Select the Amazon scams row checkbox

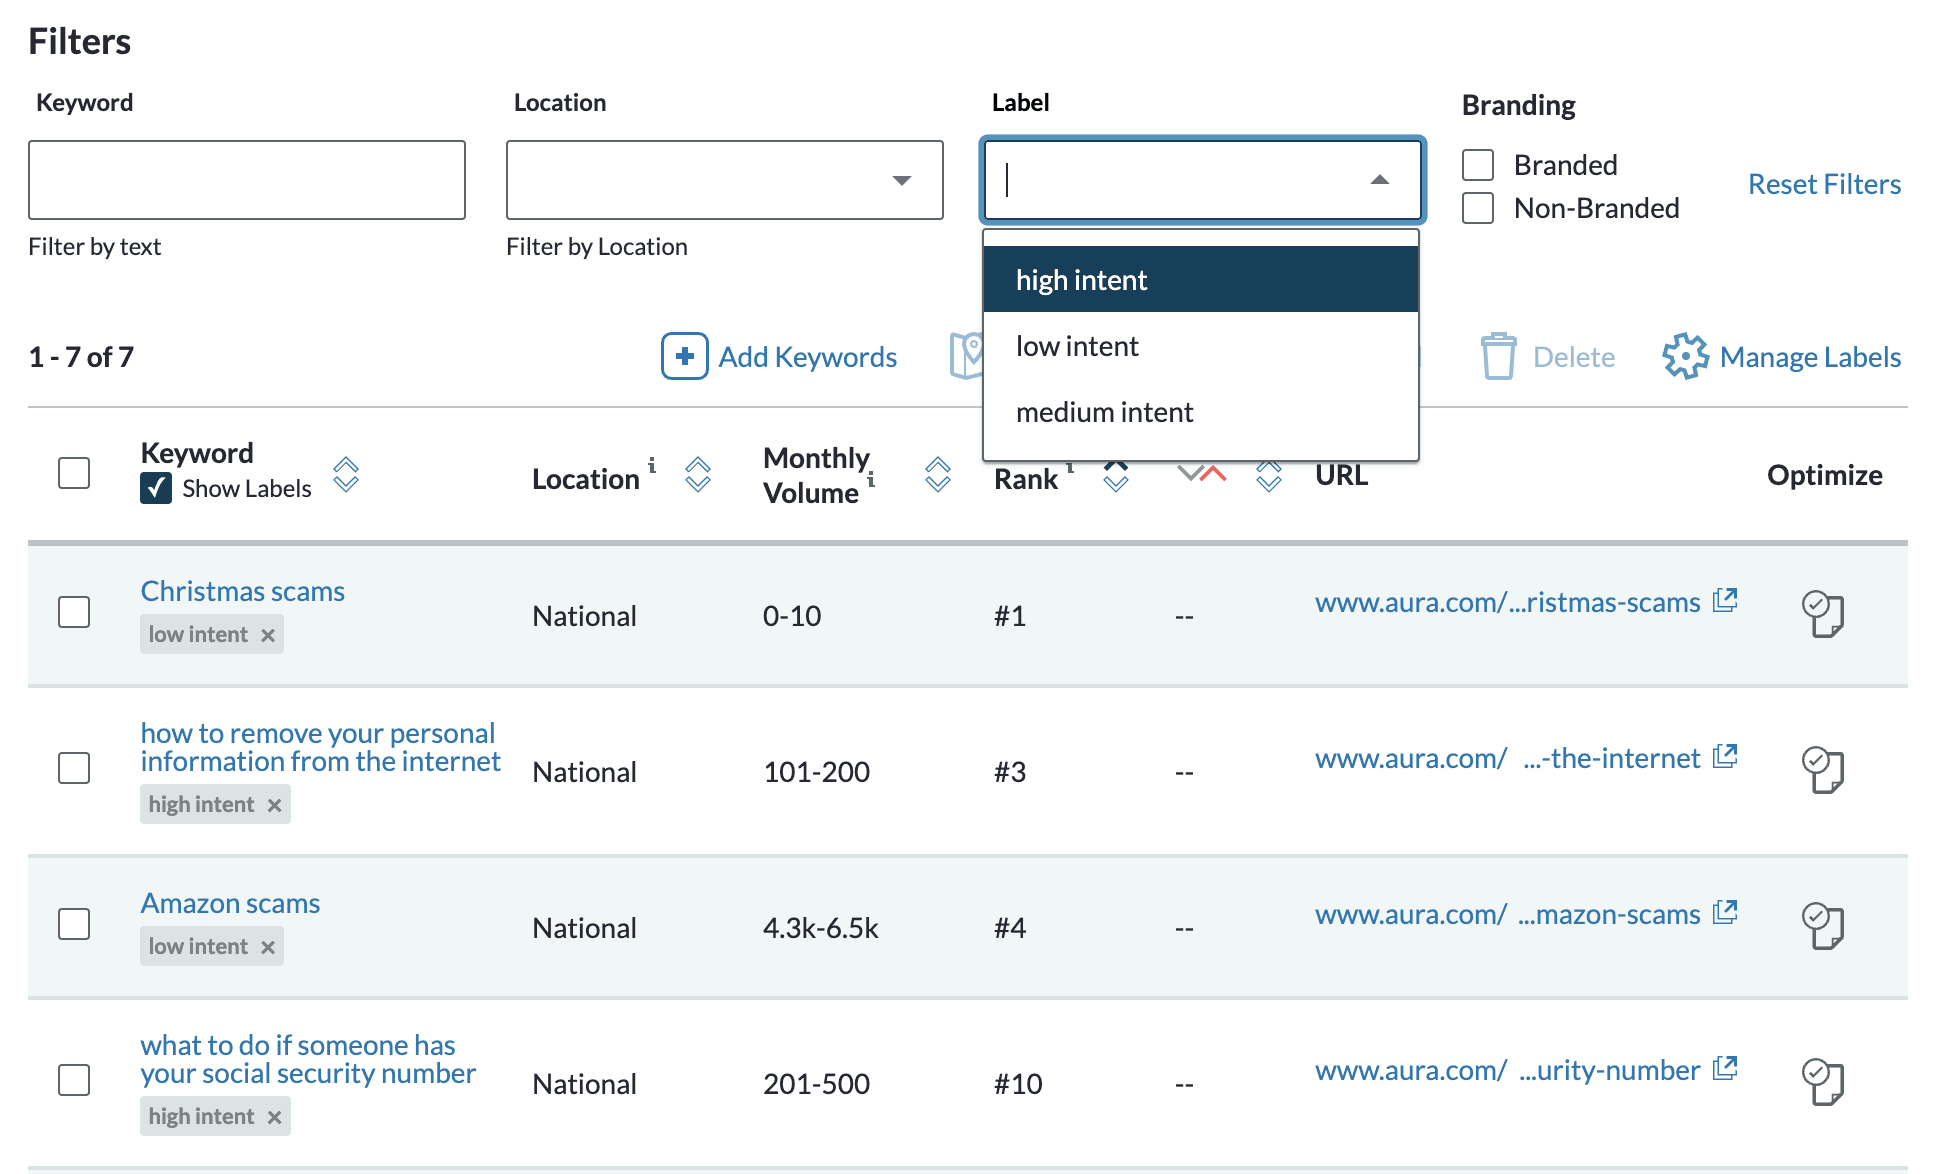[x=74, y=925]
